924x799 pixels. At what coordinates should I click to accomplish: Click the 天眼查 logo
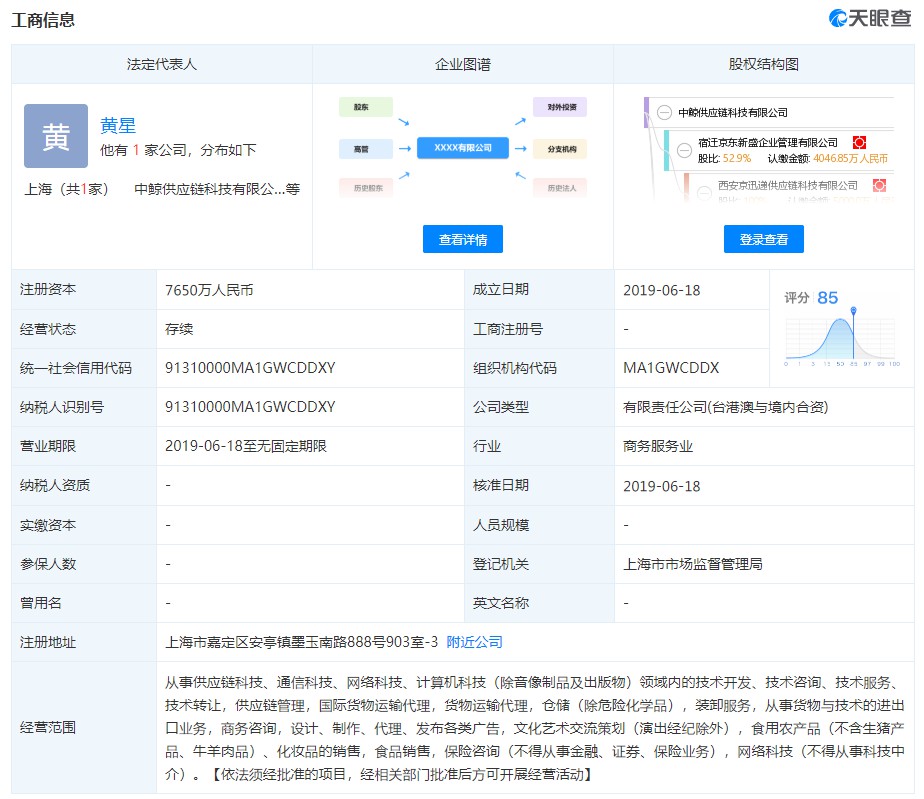pyautogui.click(x=869, y=18)
